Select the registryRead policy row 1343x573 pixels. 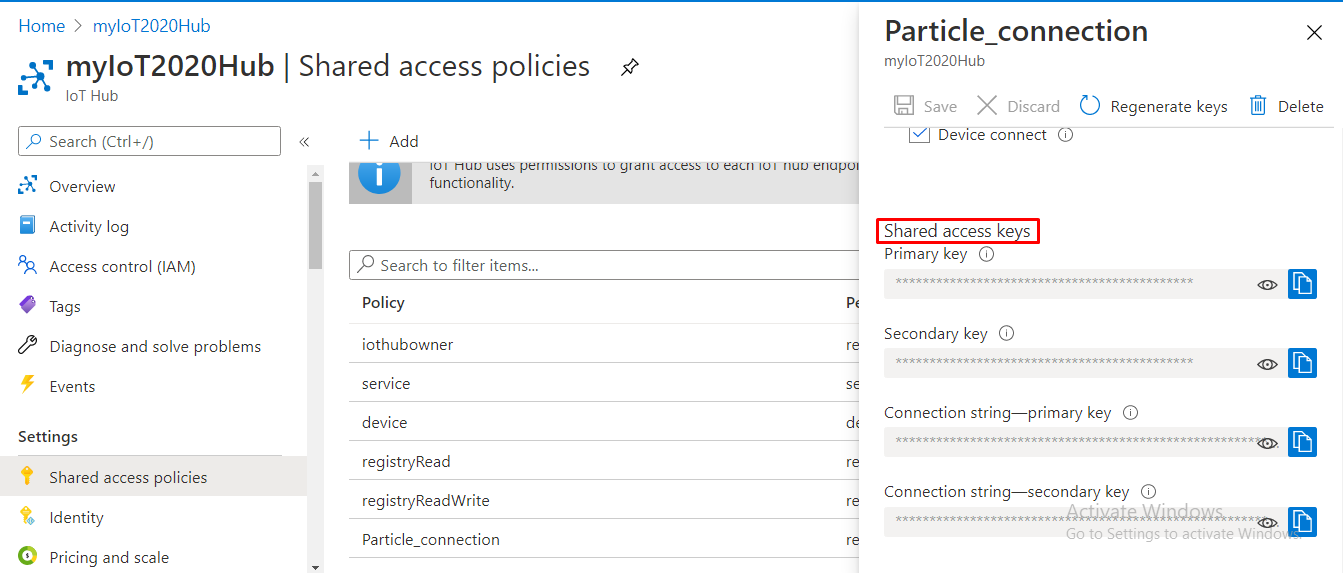pyautogui.click(x=604, y=461)
